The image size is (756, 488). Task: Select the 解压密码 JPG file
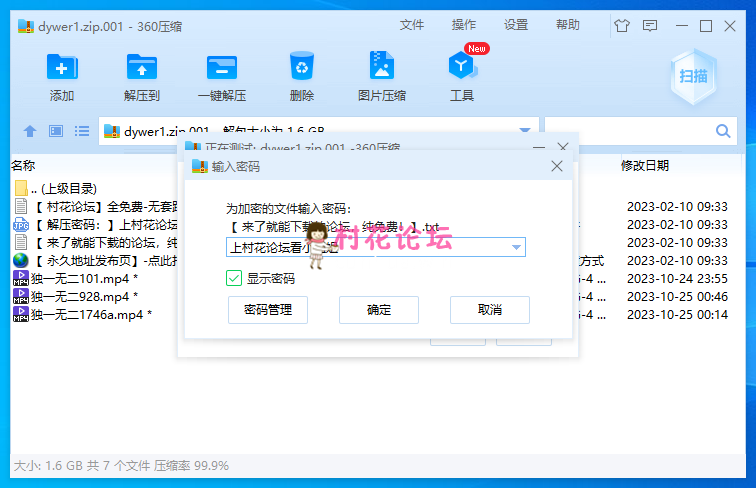95,225
